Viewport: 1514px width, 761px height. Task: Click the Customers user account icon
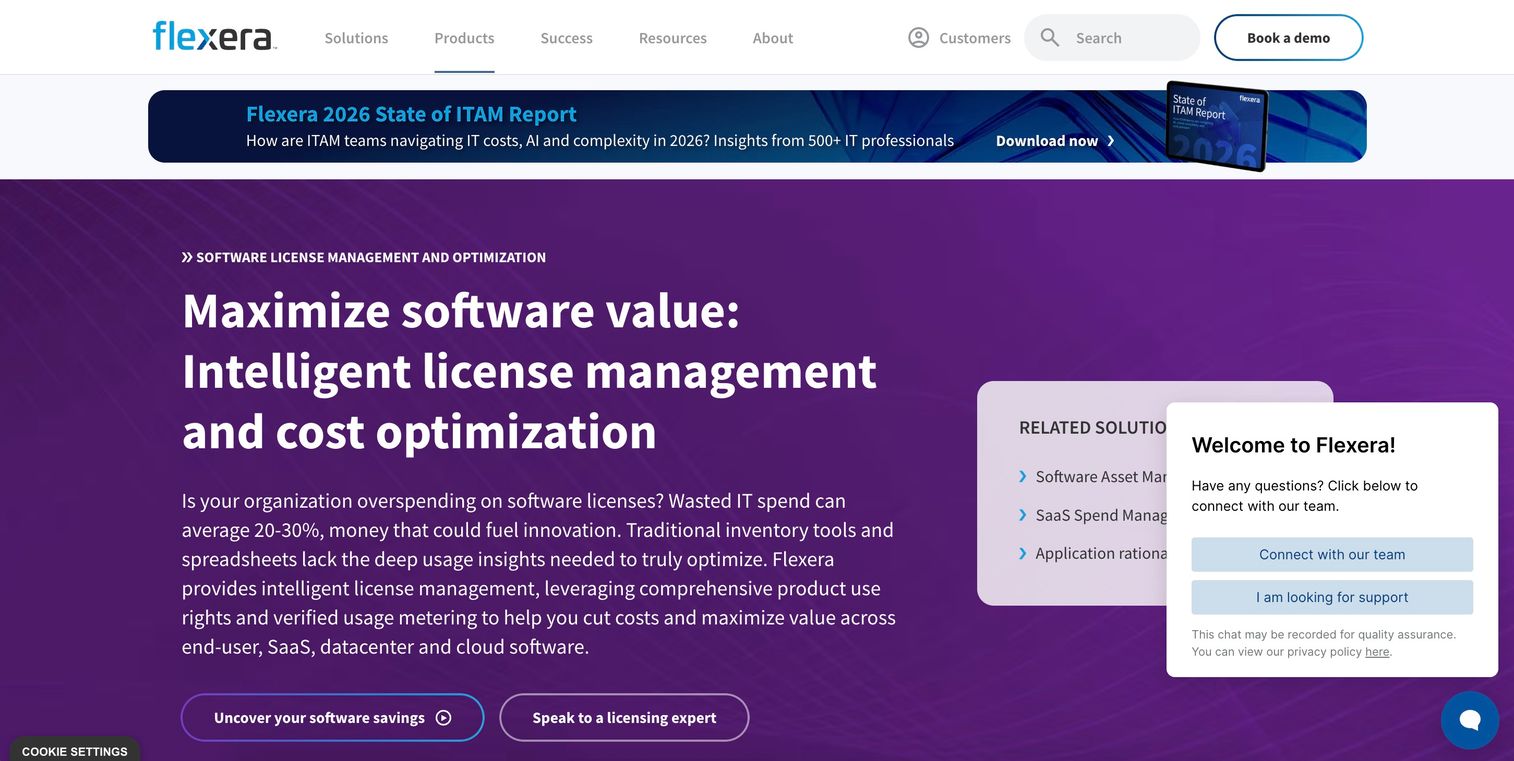click(x=918, y=38)
